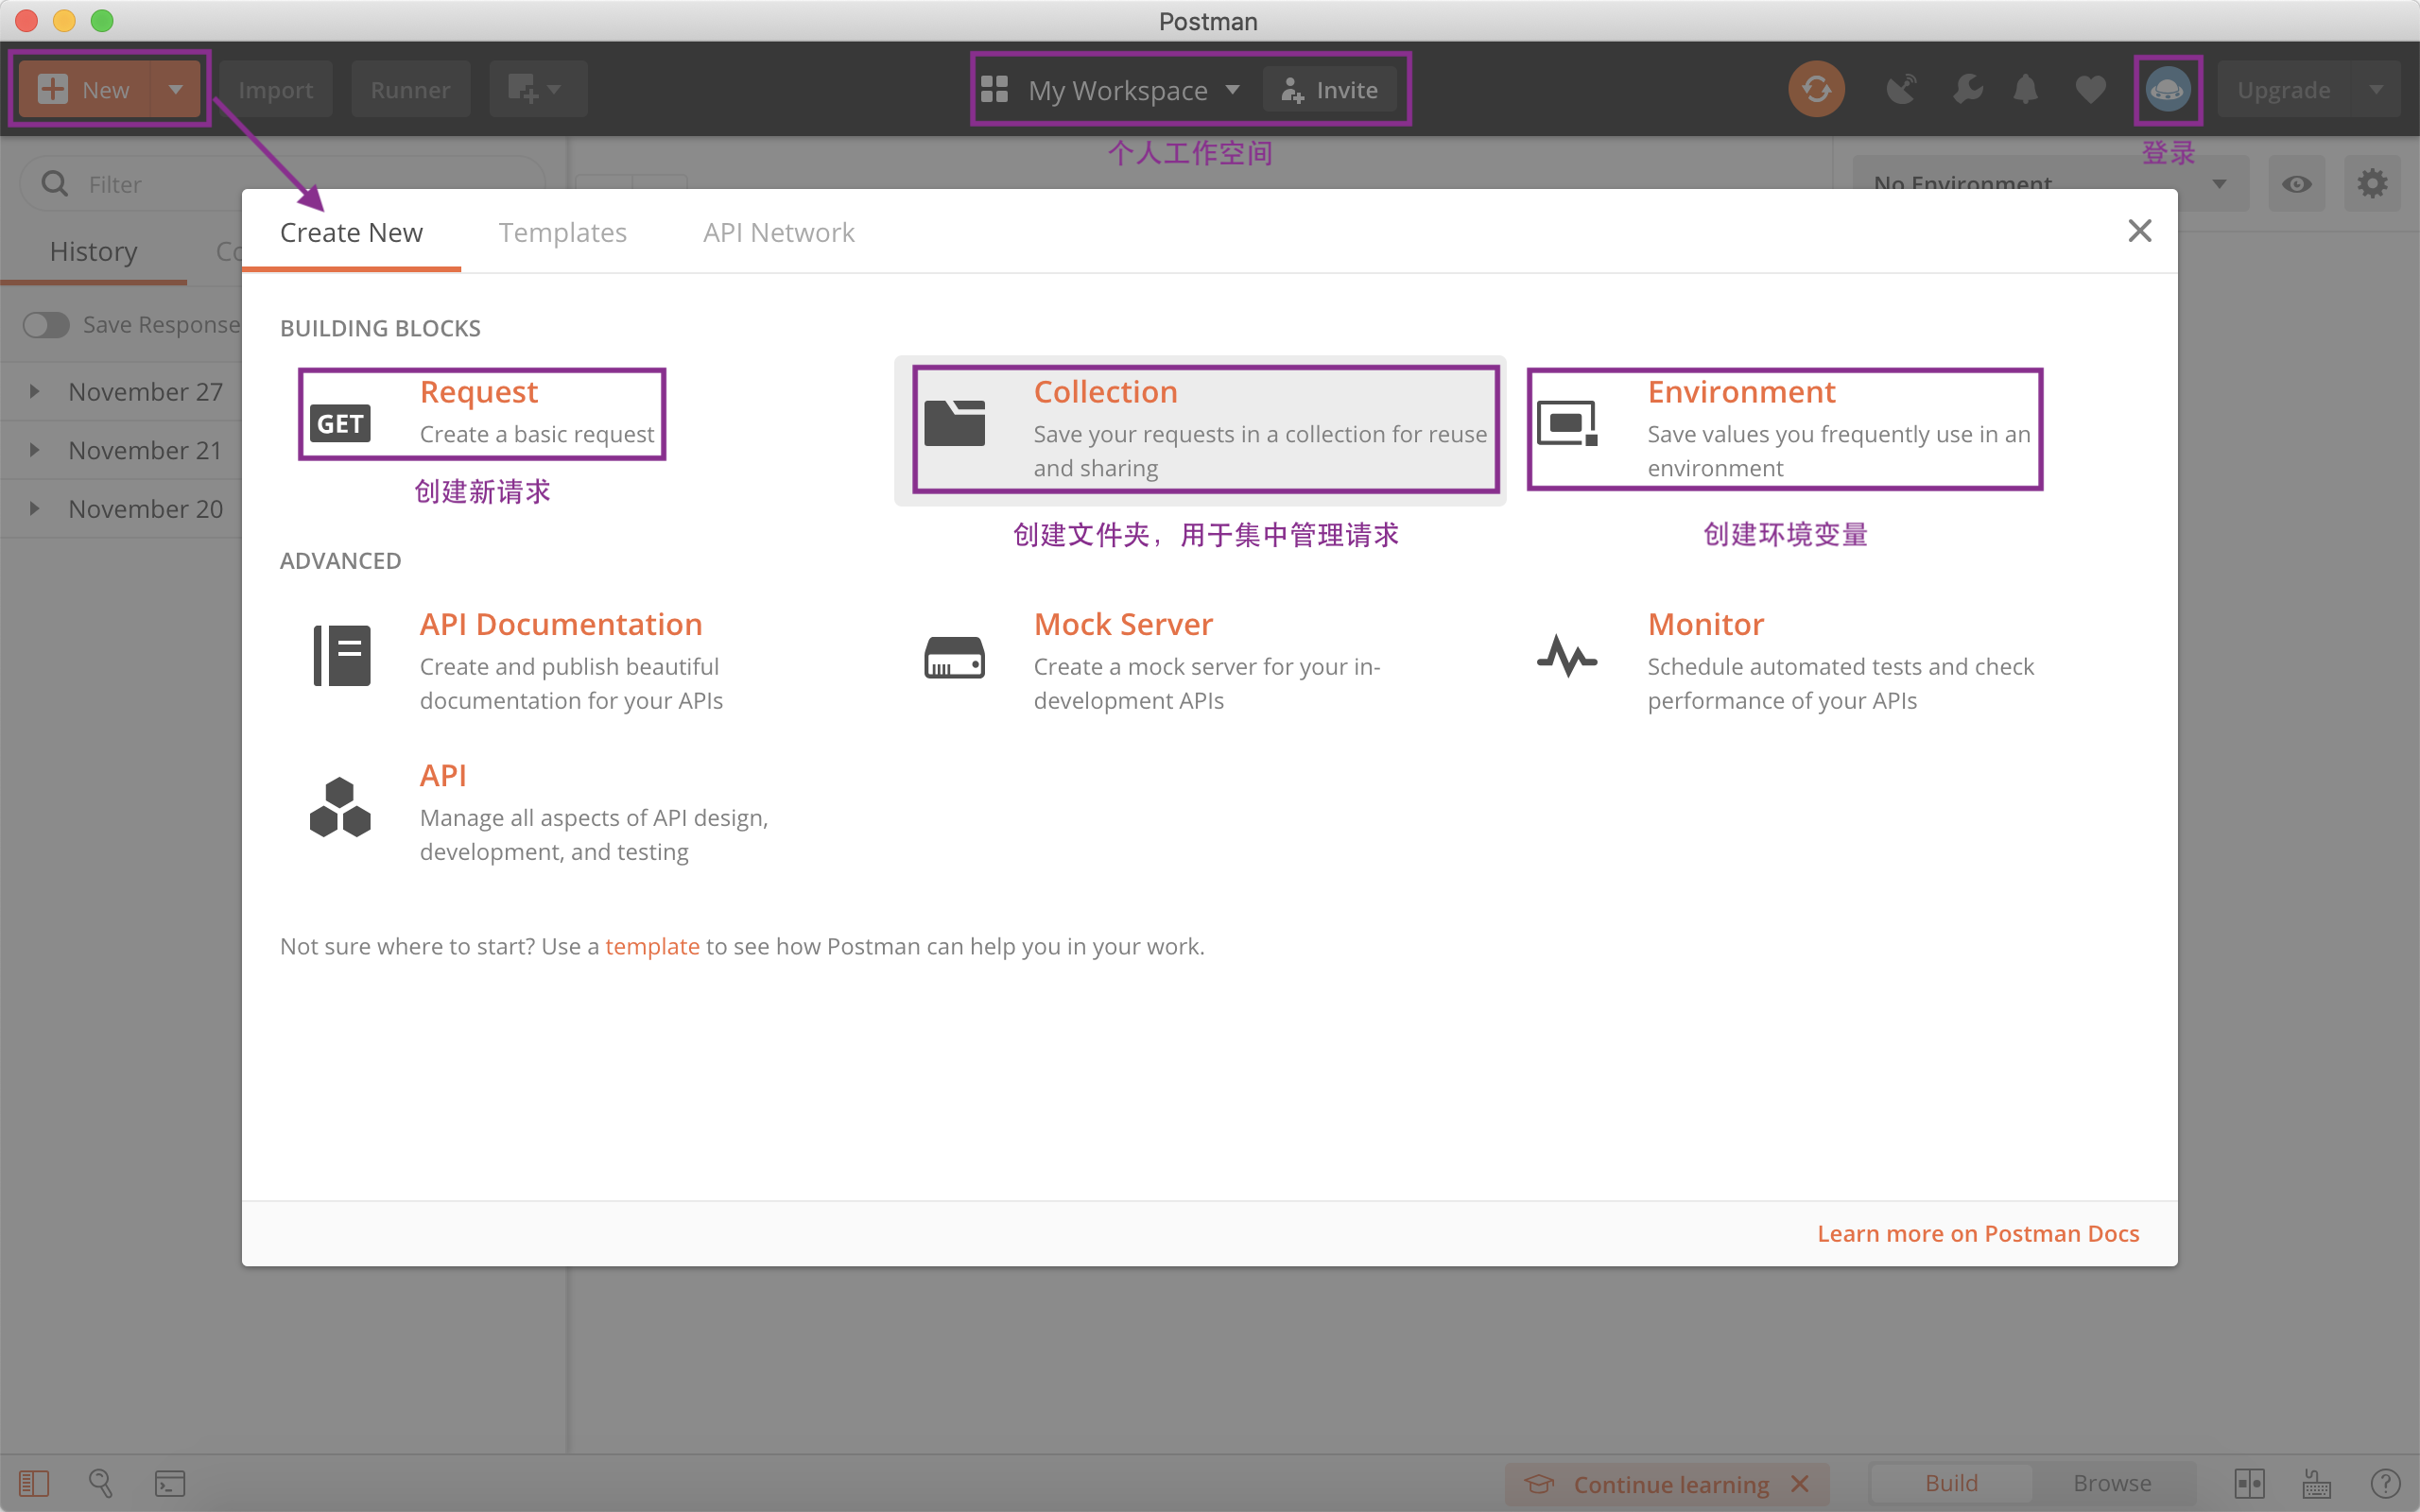Viewport: 2420px width, 1512px height.
Task: Click the API title under Advanced
Action: (x=443, y=775)
